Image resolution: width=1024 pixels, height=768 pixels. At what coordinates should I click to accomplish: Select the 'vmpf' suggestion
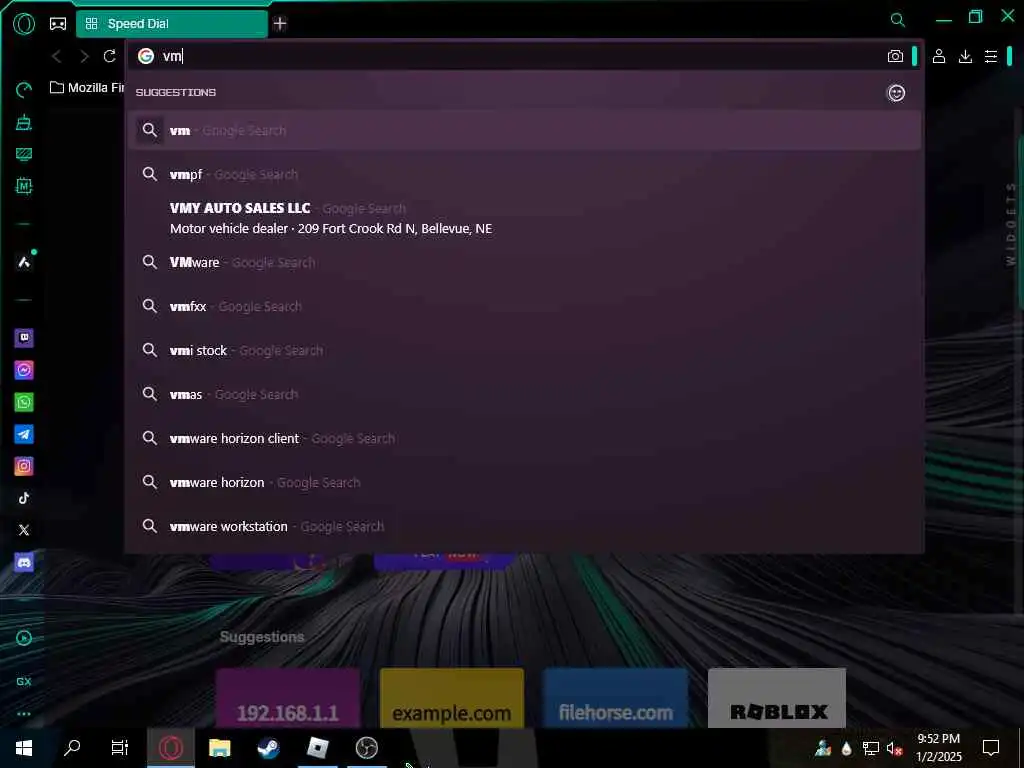(x=524, y=174)
